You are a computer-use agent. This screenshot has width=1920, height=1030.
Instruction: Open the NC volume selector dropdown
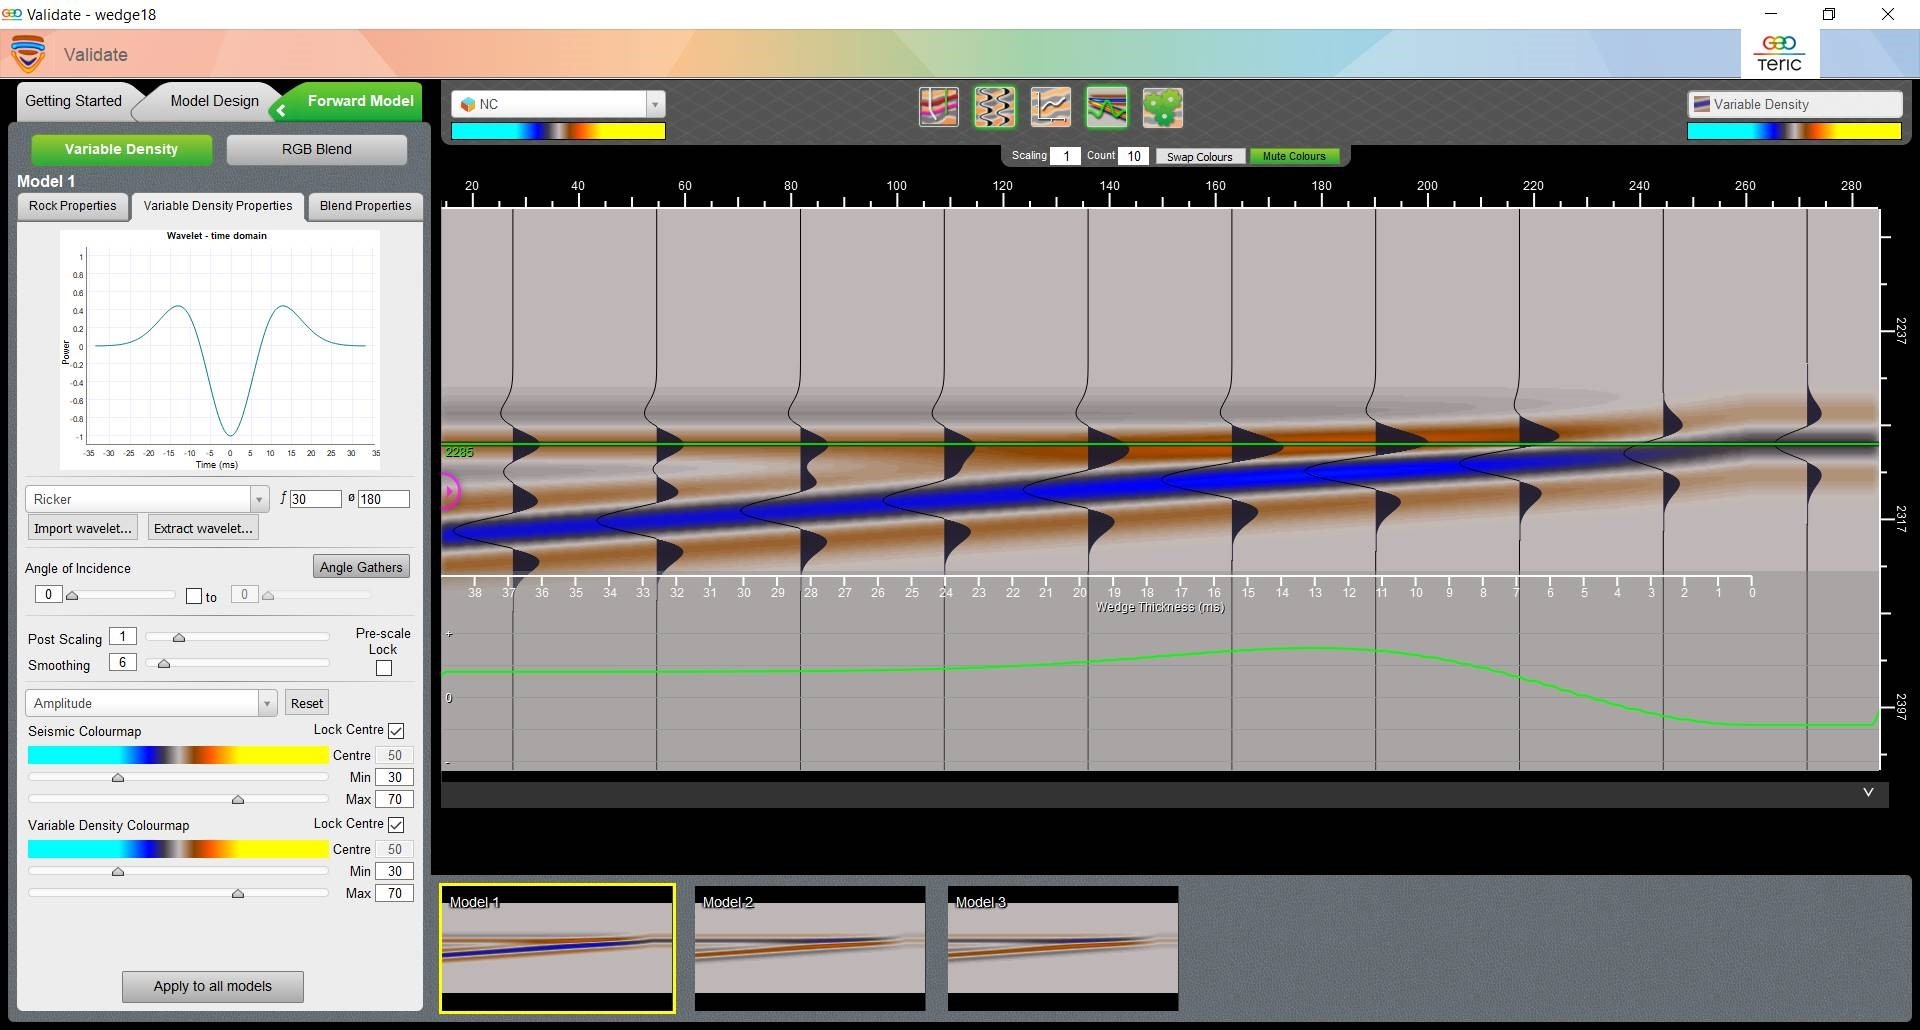tap(654, 104)
